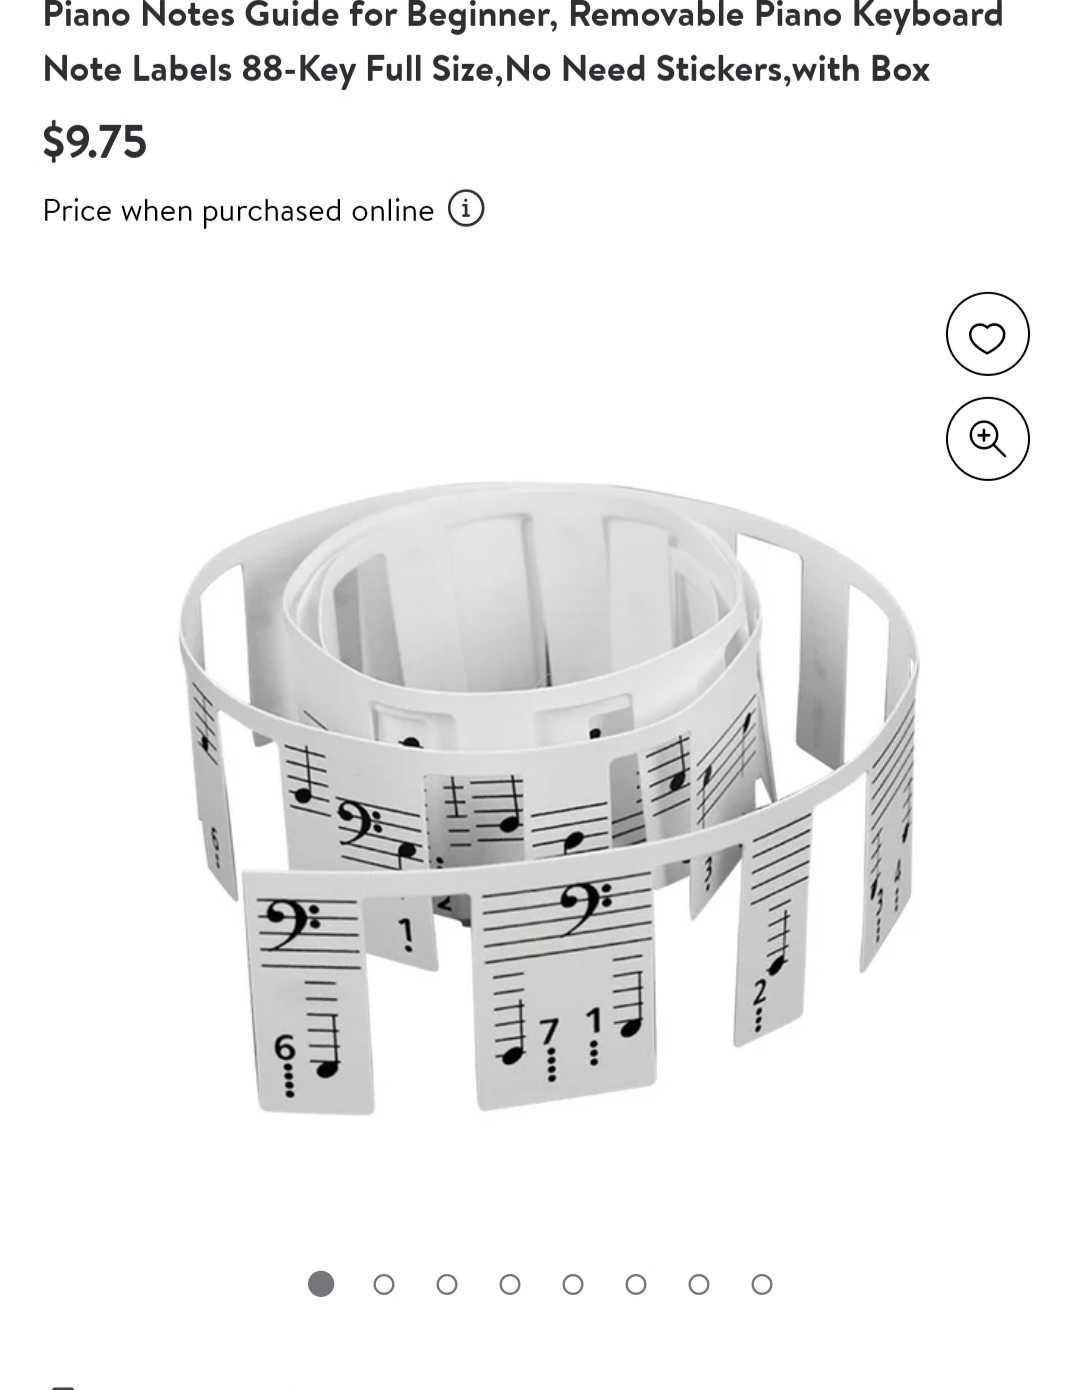Viewport: 1080px width, 1390px height.
Task: Click the Piano Notes Guide product title
Action: pyautogui.click(x=522, y=42)
